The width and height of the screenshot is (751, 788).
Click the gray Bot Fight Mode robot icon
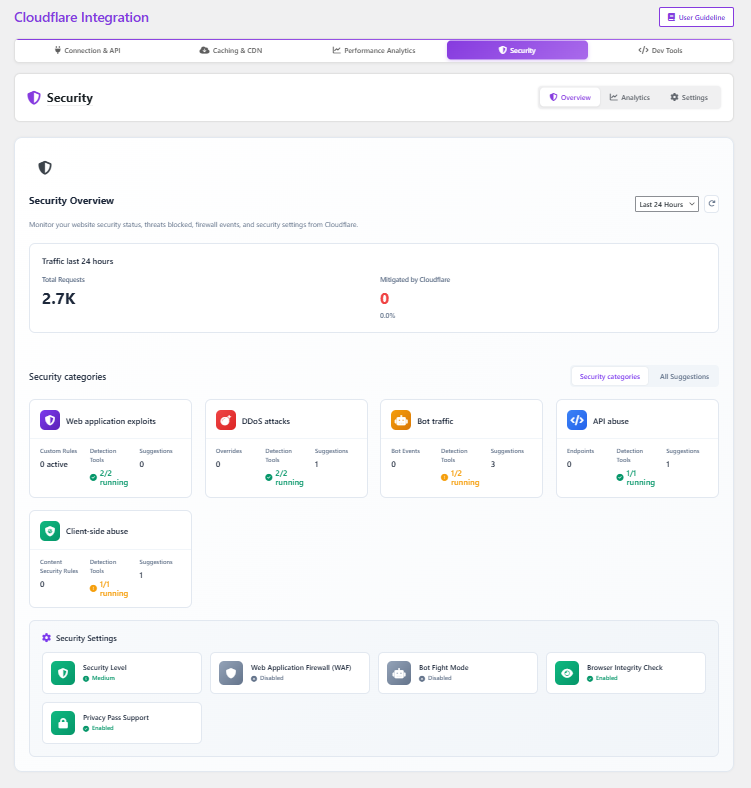[x=399, y=673]
